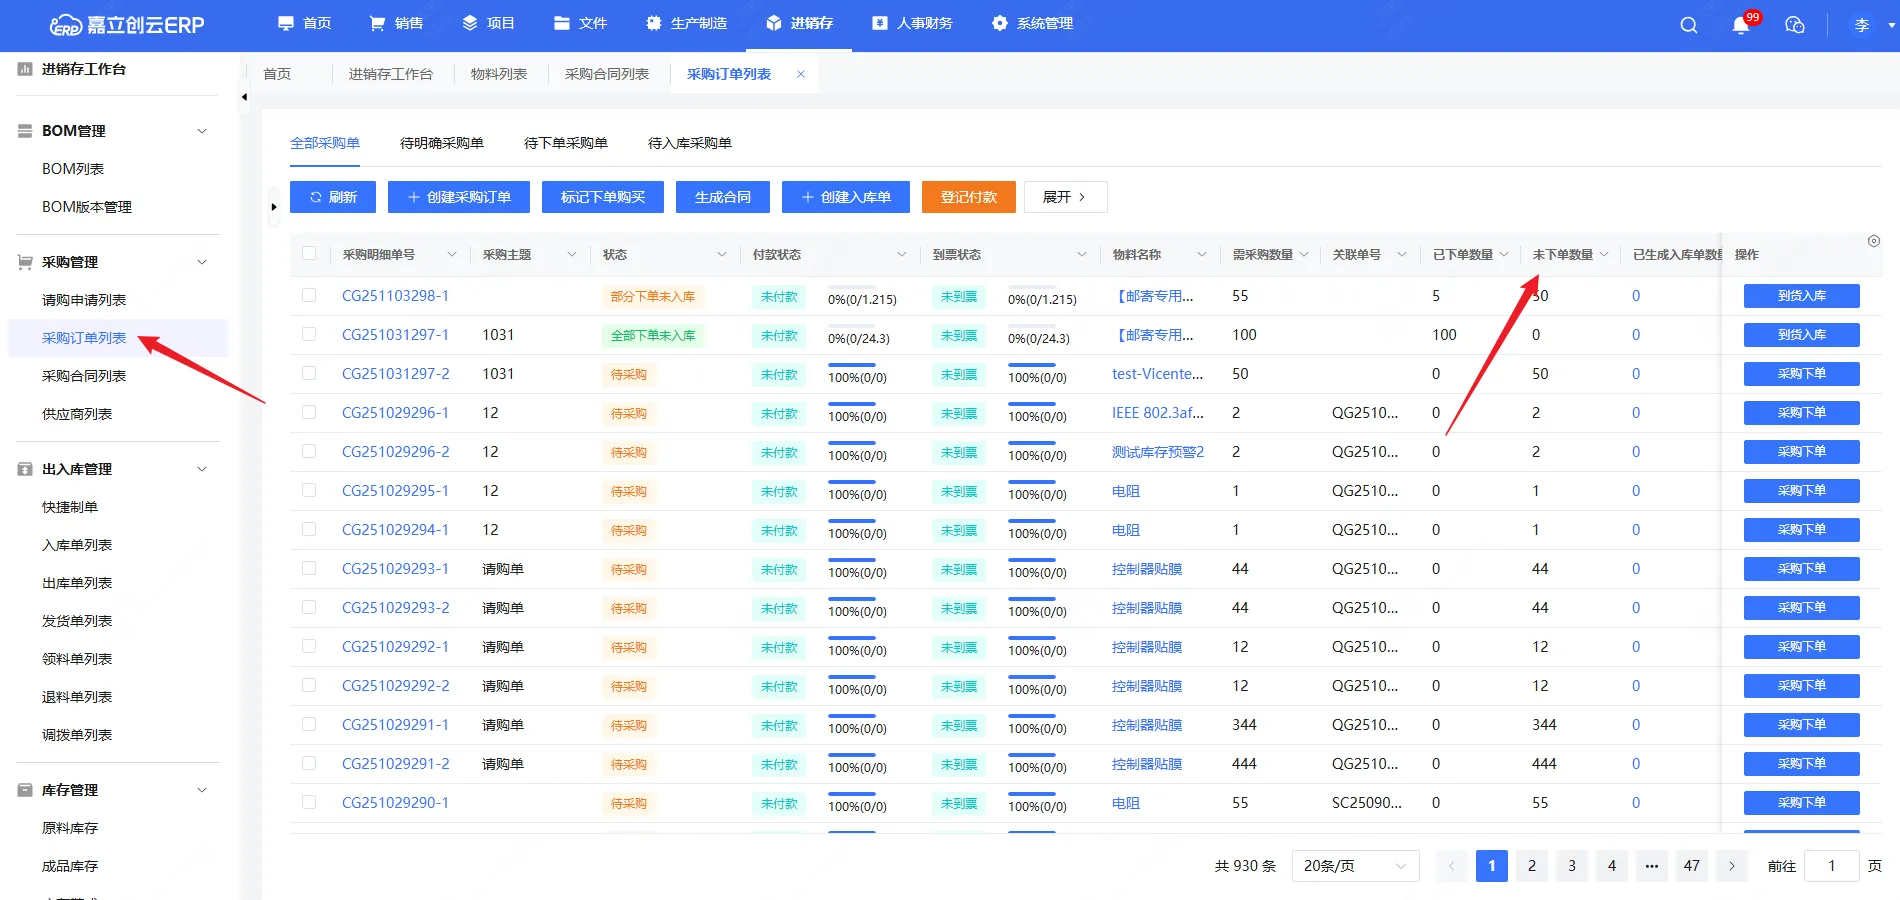Image resolution: width=1900 pixels, height=900 pixels.
Task: Click the table column settings gear icon
Action: pos(1874,241)
